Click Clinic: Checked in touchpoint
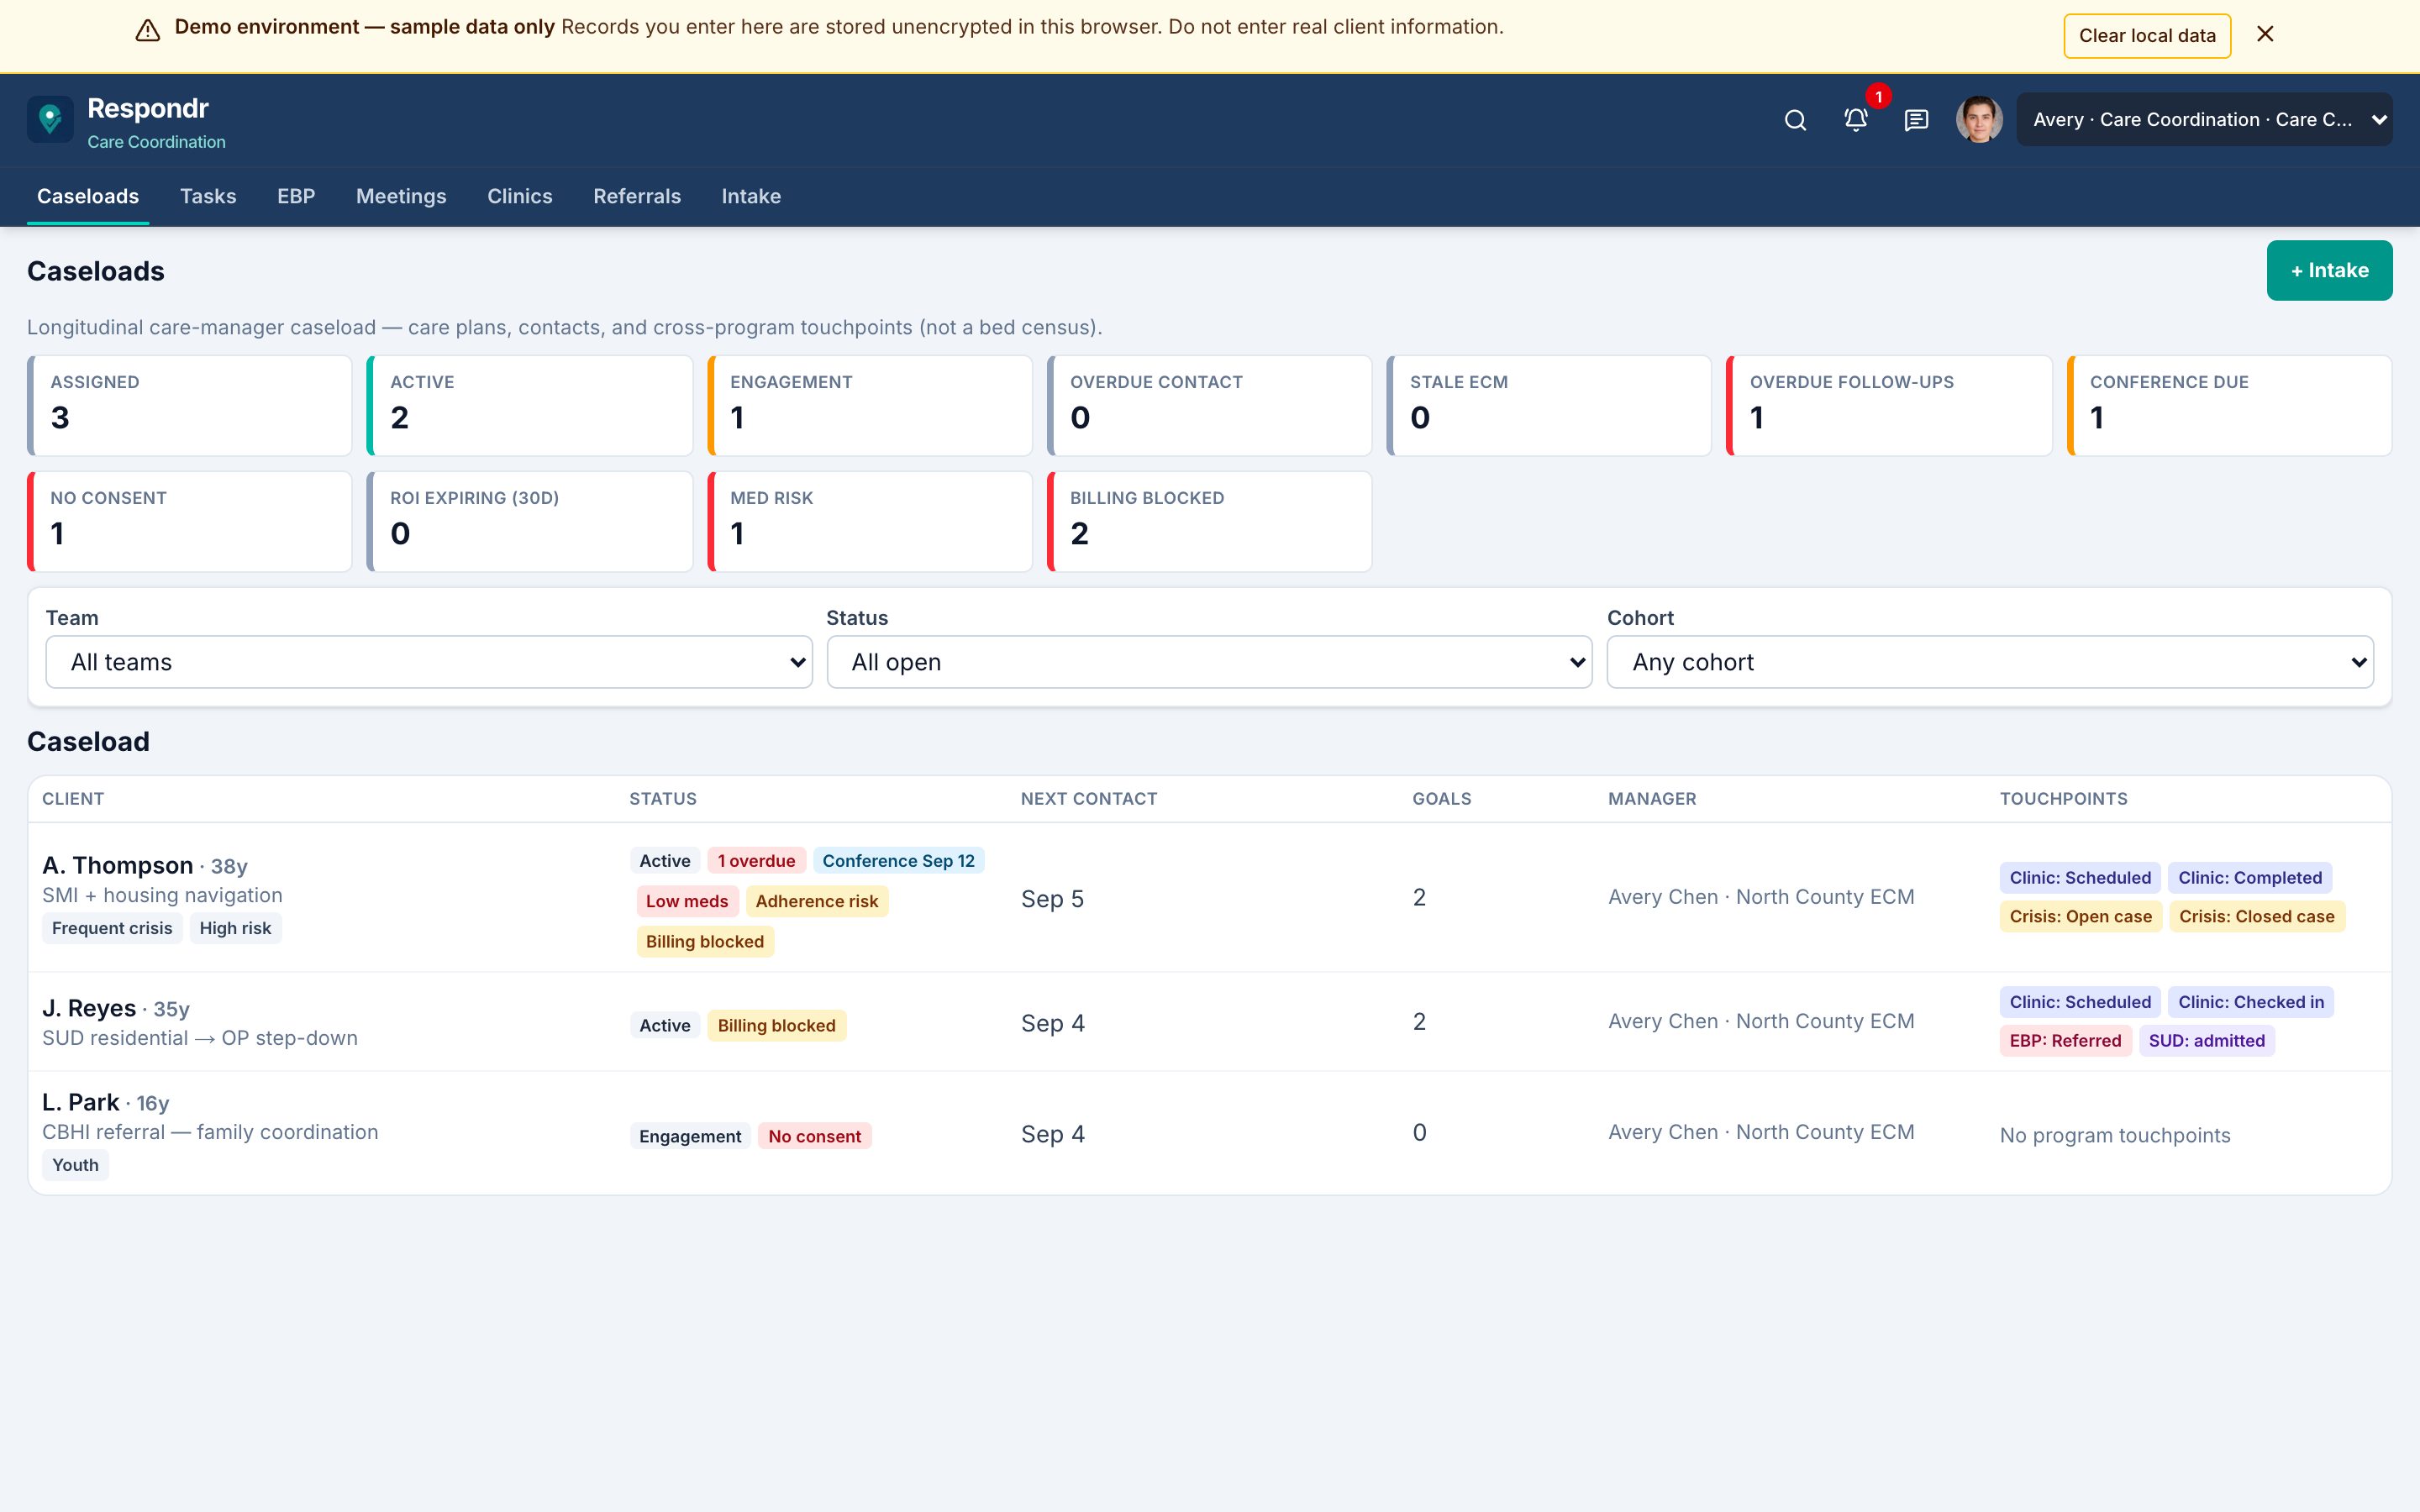The width and height of the screenshot is (2420, 1512). [x=2250, y=1002]
